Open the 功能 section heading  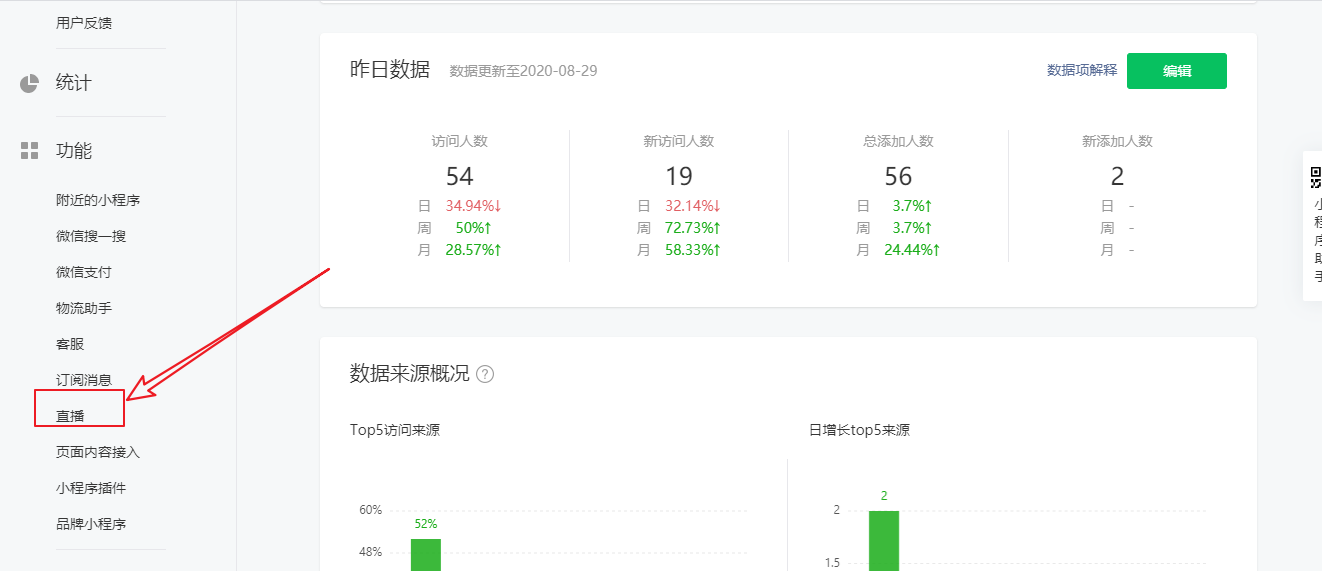point(74,151)
